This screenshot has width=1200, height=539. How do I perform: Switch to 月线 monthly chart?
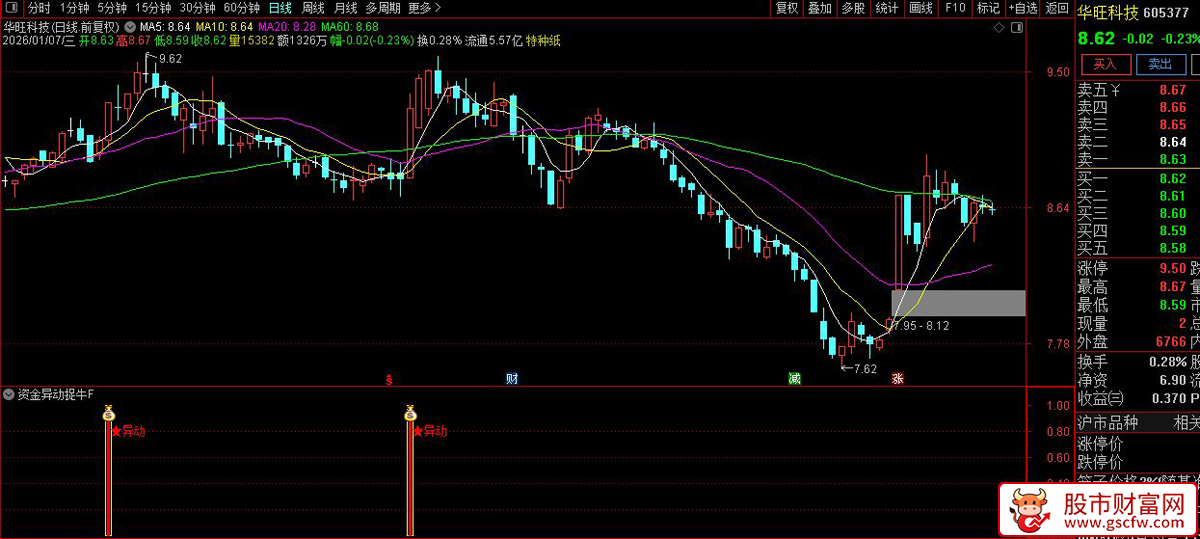345,8
